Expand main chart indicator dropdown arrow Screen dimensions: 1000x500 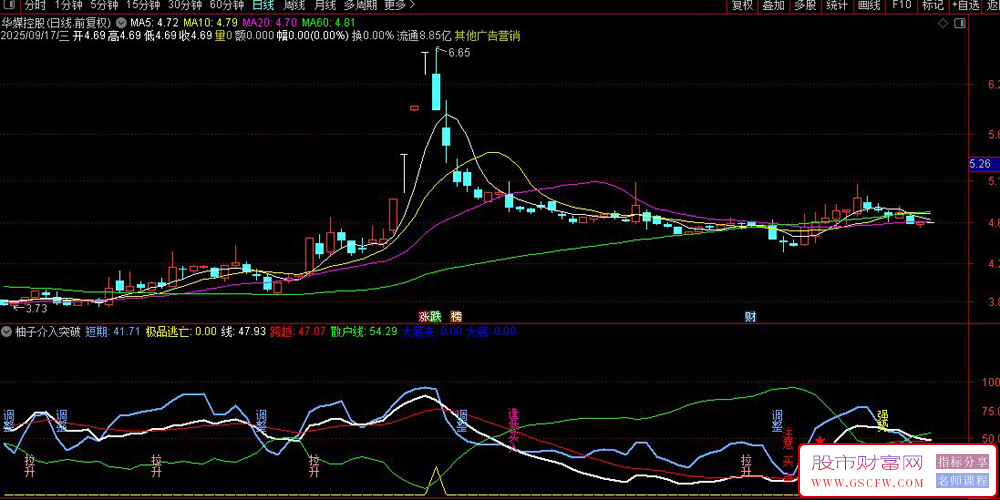122,22
